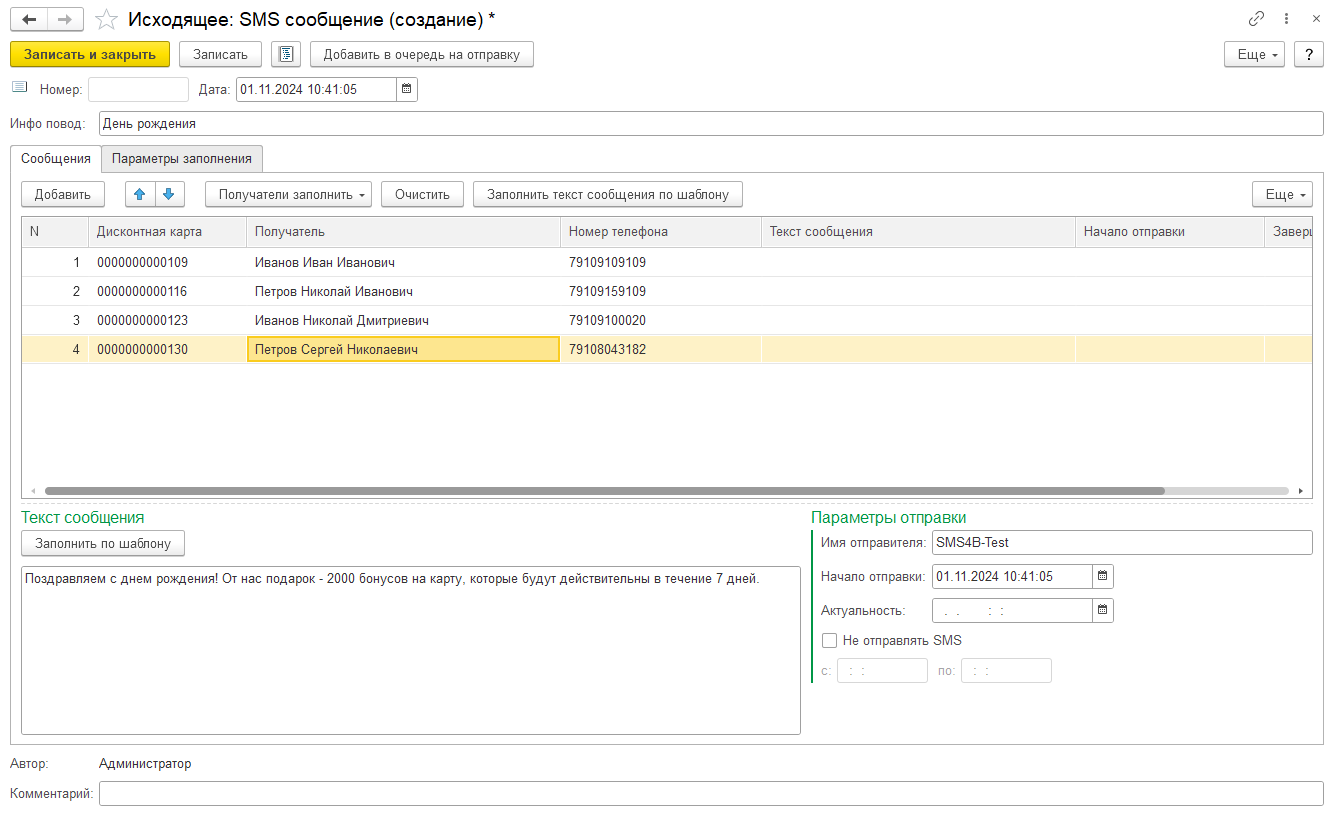
Task: Select recipient Петров Николай Иванович
Action: pyautogui.click(x=334, y=292)
